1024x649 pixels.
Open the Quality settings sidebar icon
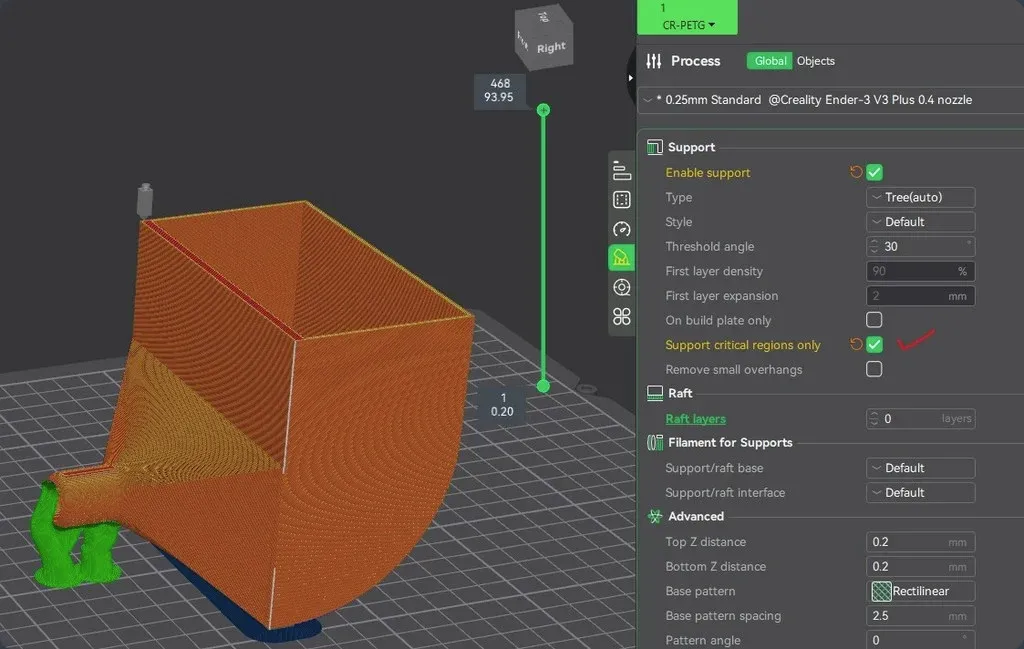pyautogui.click(x=621, y=171)
